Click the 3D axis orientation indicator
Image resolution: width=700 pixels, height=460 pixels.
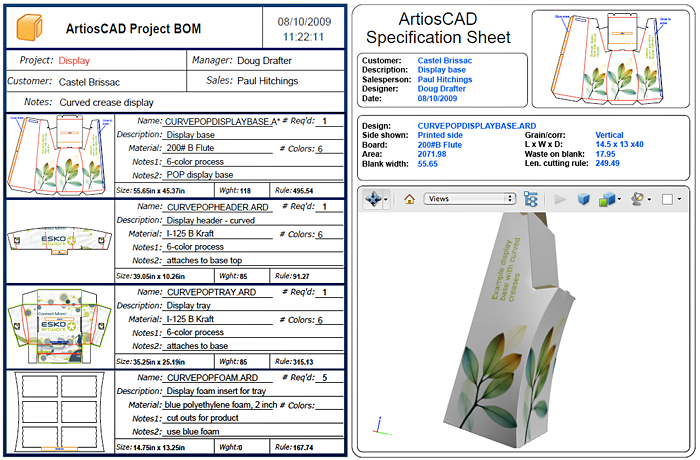click(x=376, y=426)
